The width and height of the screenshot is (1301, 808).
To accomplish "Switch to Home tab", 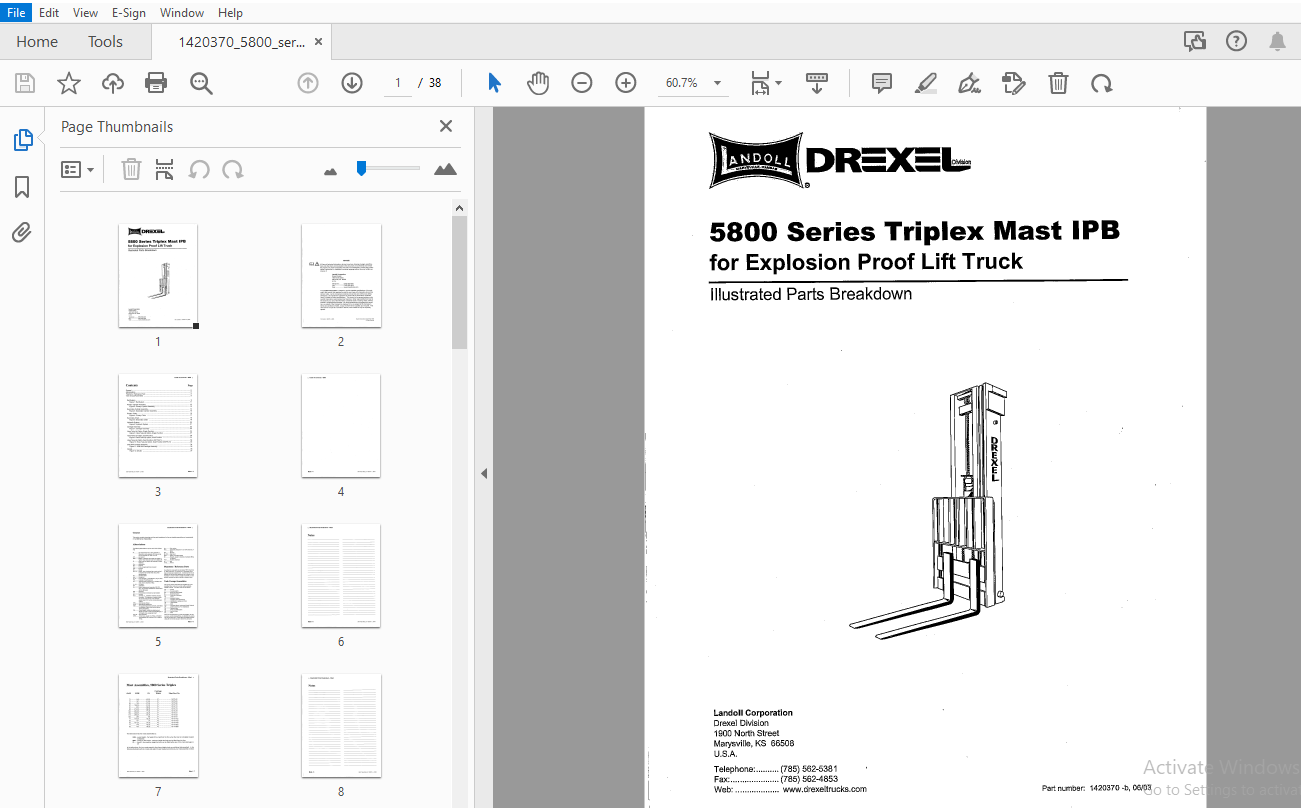I will pos(37,42).
